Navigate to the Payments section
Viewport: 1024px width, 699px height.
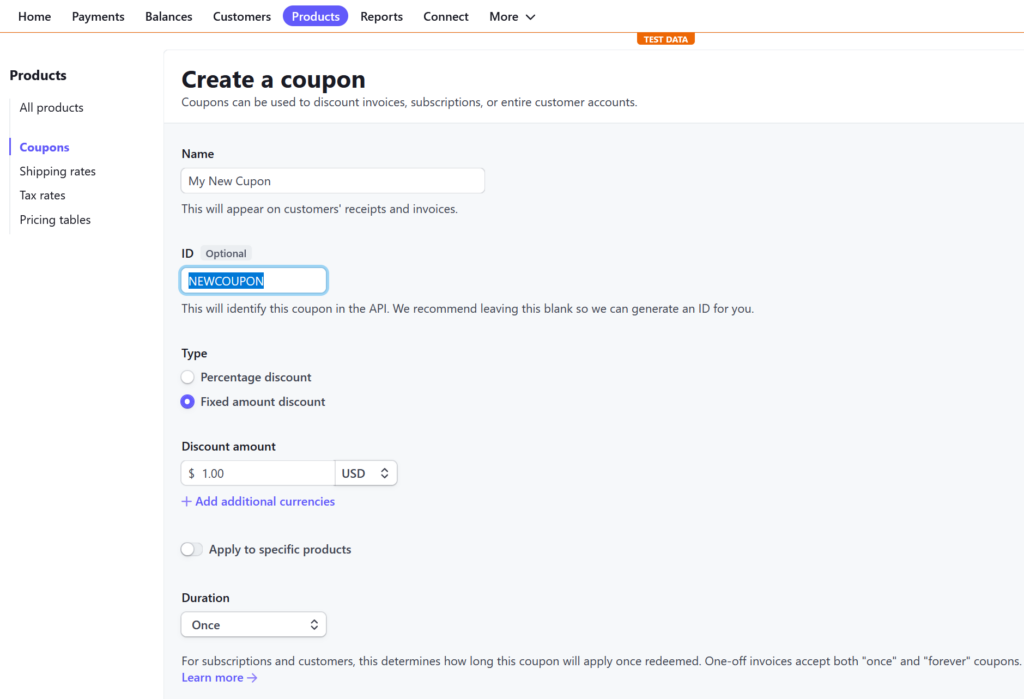(x=97, y=16)
